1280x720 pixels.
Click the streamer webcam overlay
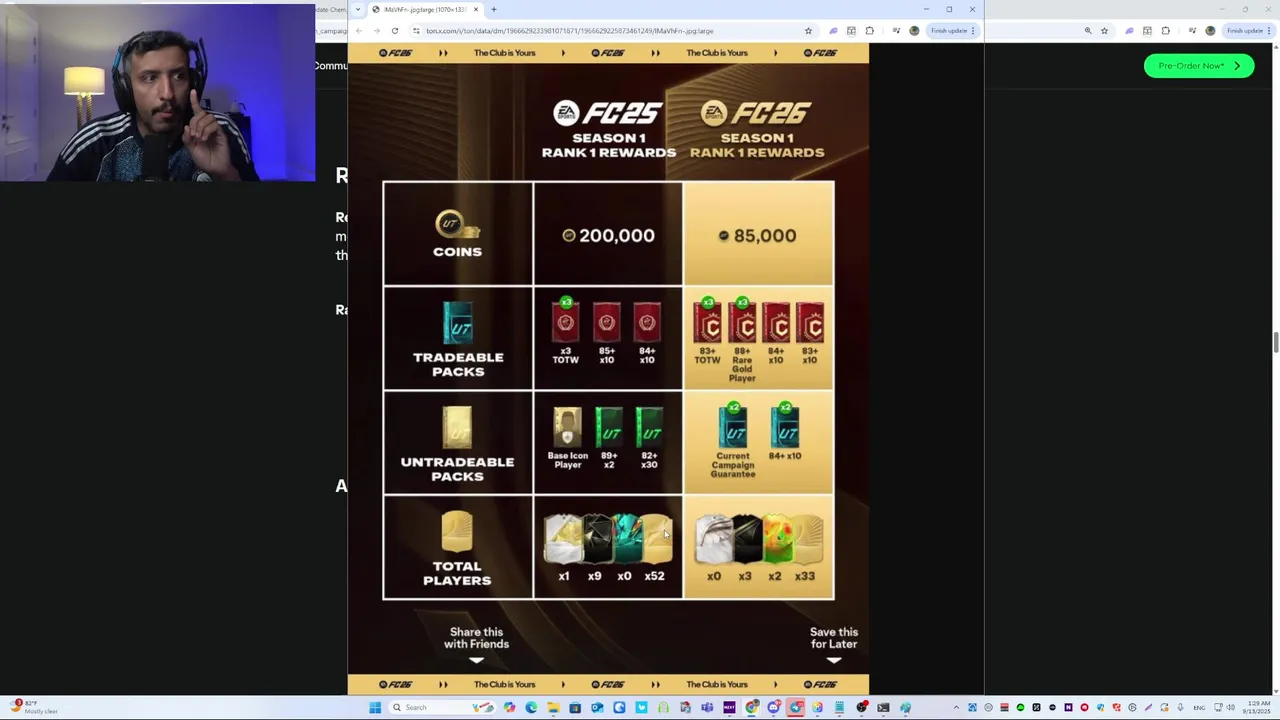pos(158,93)
